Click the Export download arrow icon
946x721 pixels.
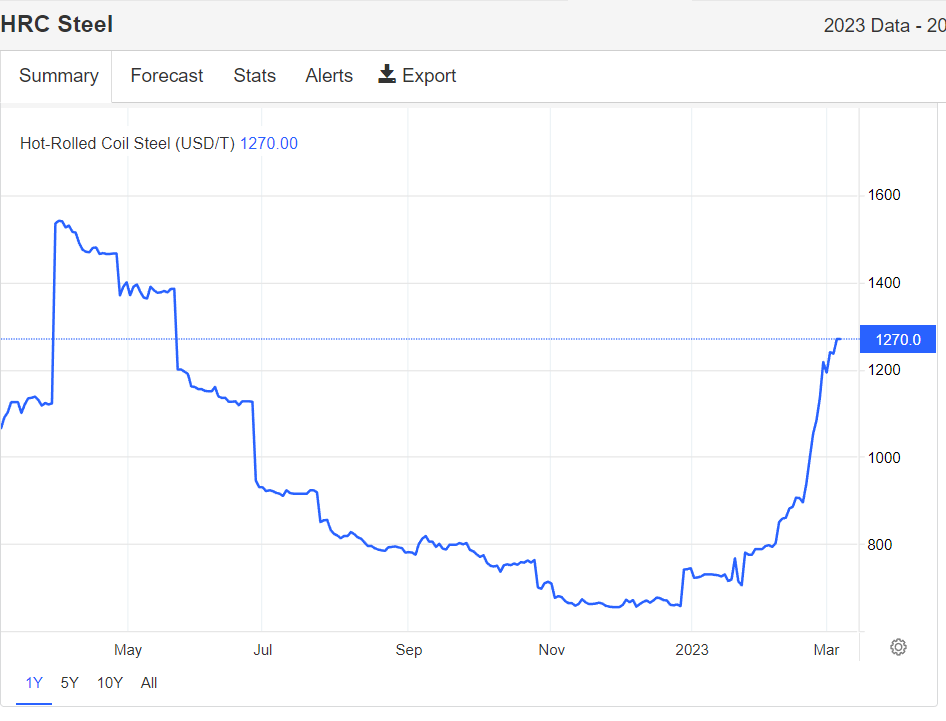[387, 75]
